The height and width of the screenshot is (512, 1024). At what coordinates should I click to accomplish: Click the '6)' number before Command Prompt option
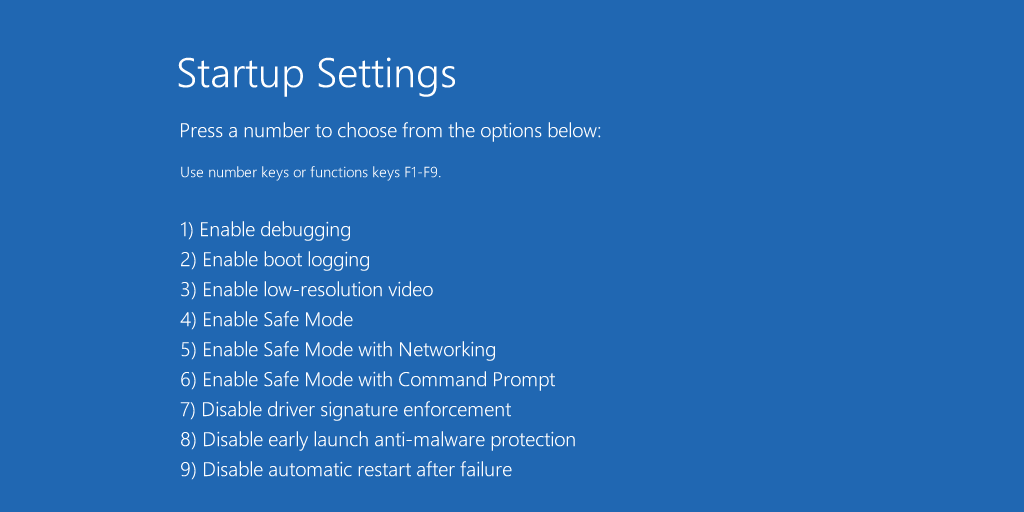point(188,379)
